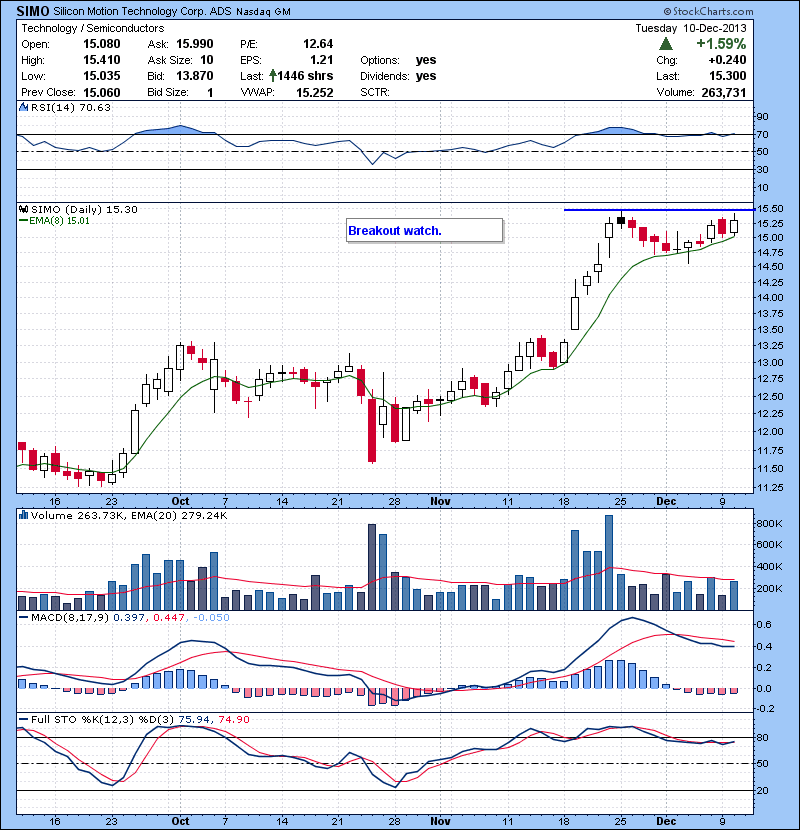Click Silicon Motion Technology Corp. ADS name
Image resolution: width=800 pixels, height=830 pixels.
(142, 11)
